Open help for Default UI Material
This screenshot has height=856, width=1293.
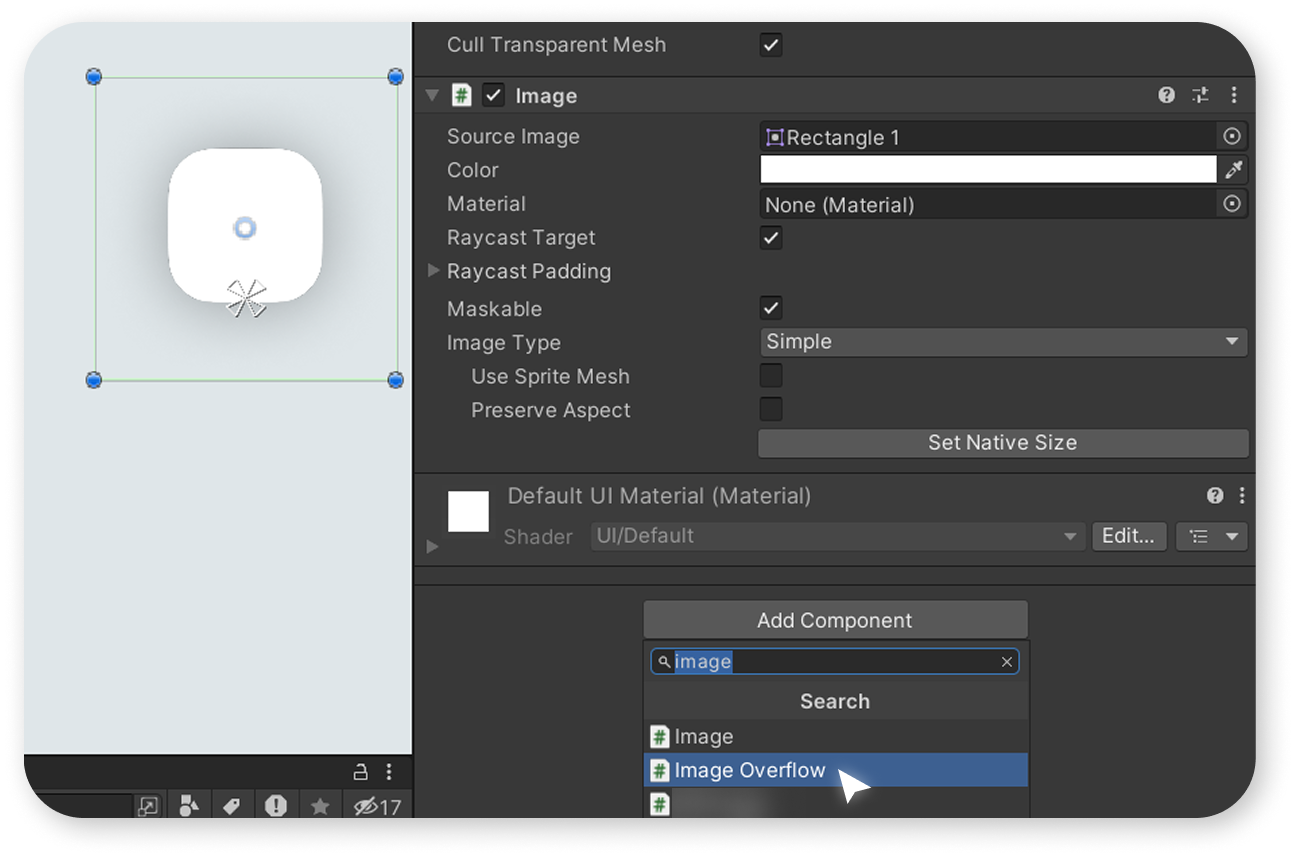tap(1215, 495)
